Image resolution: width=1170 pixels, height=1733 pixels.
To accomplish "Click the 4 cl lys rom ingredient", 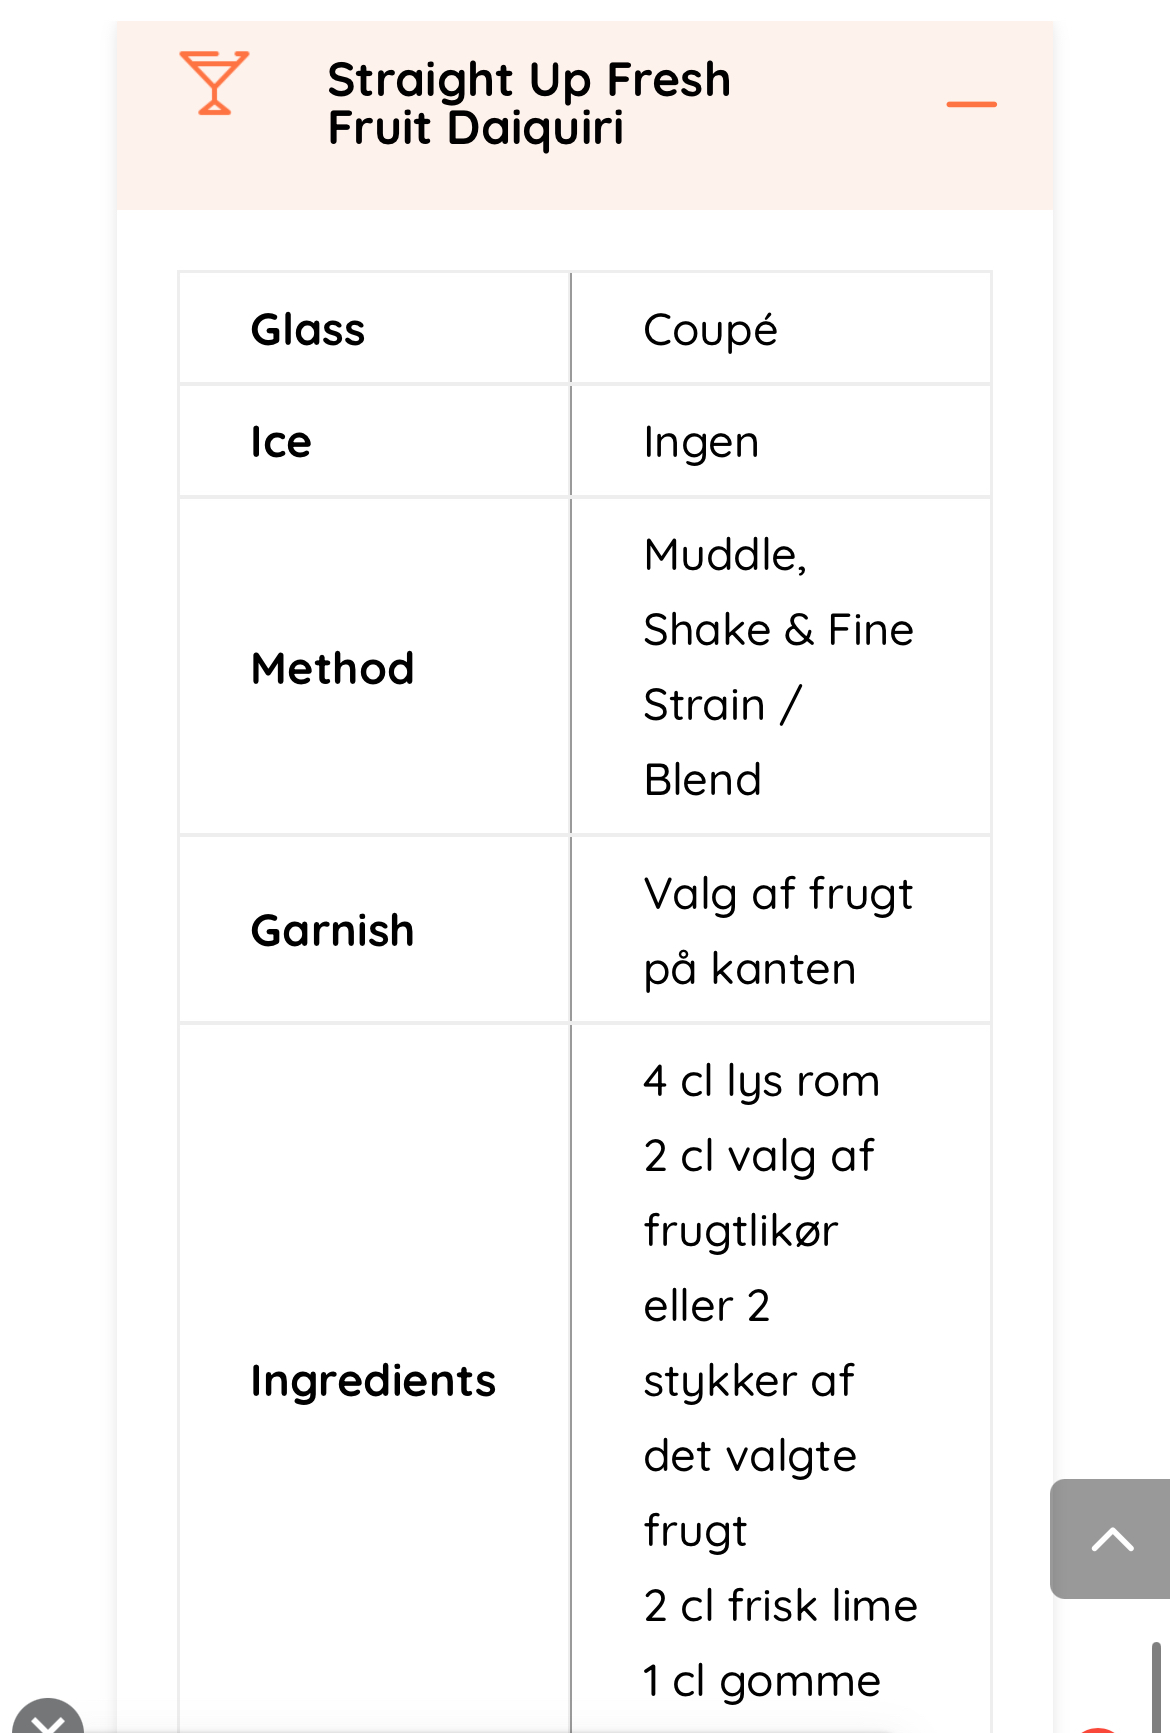I will point(761,1081).
